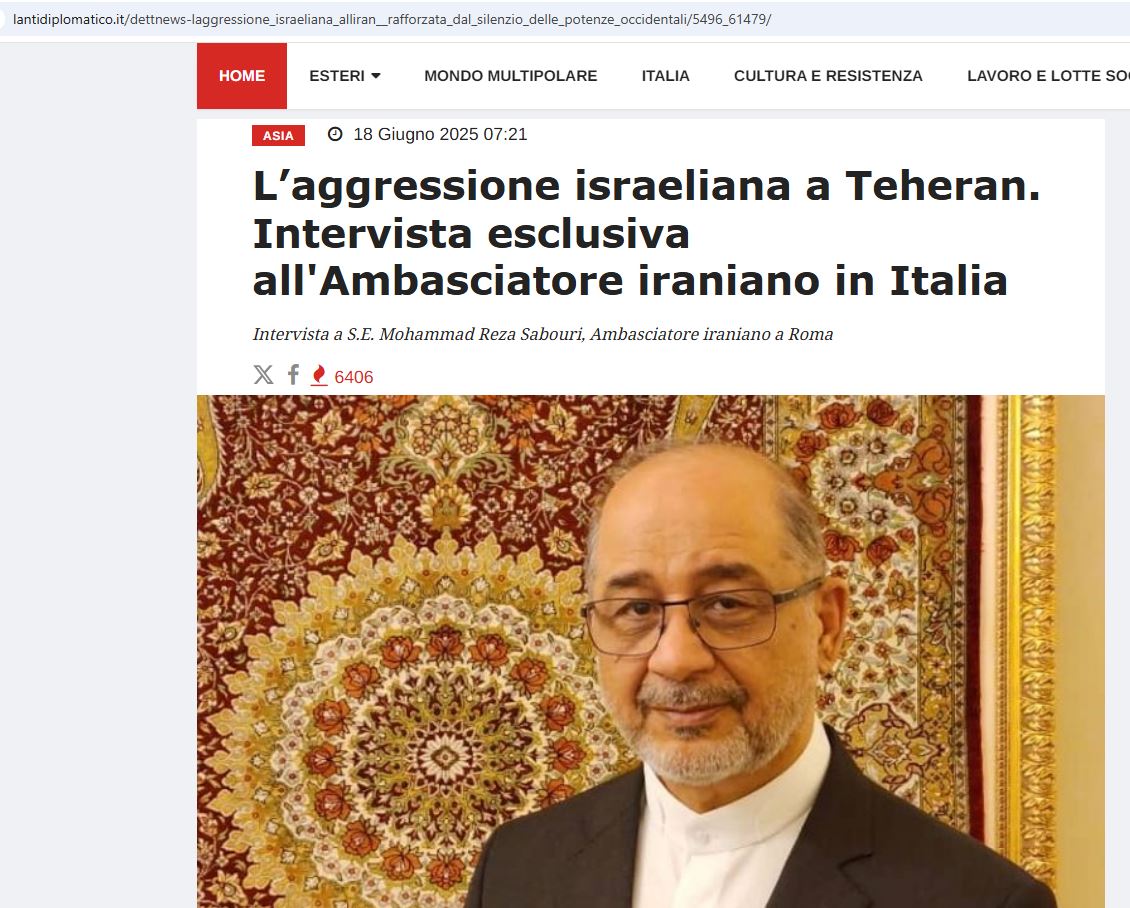
Task: Go to the HOME tab
Action: (242, 76)
